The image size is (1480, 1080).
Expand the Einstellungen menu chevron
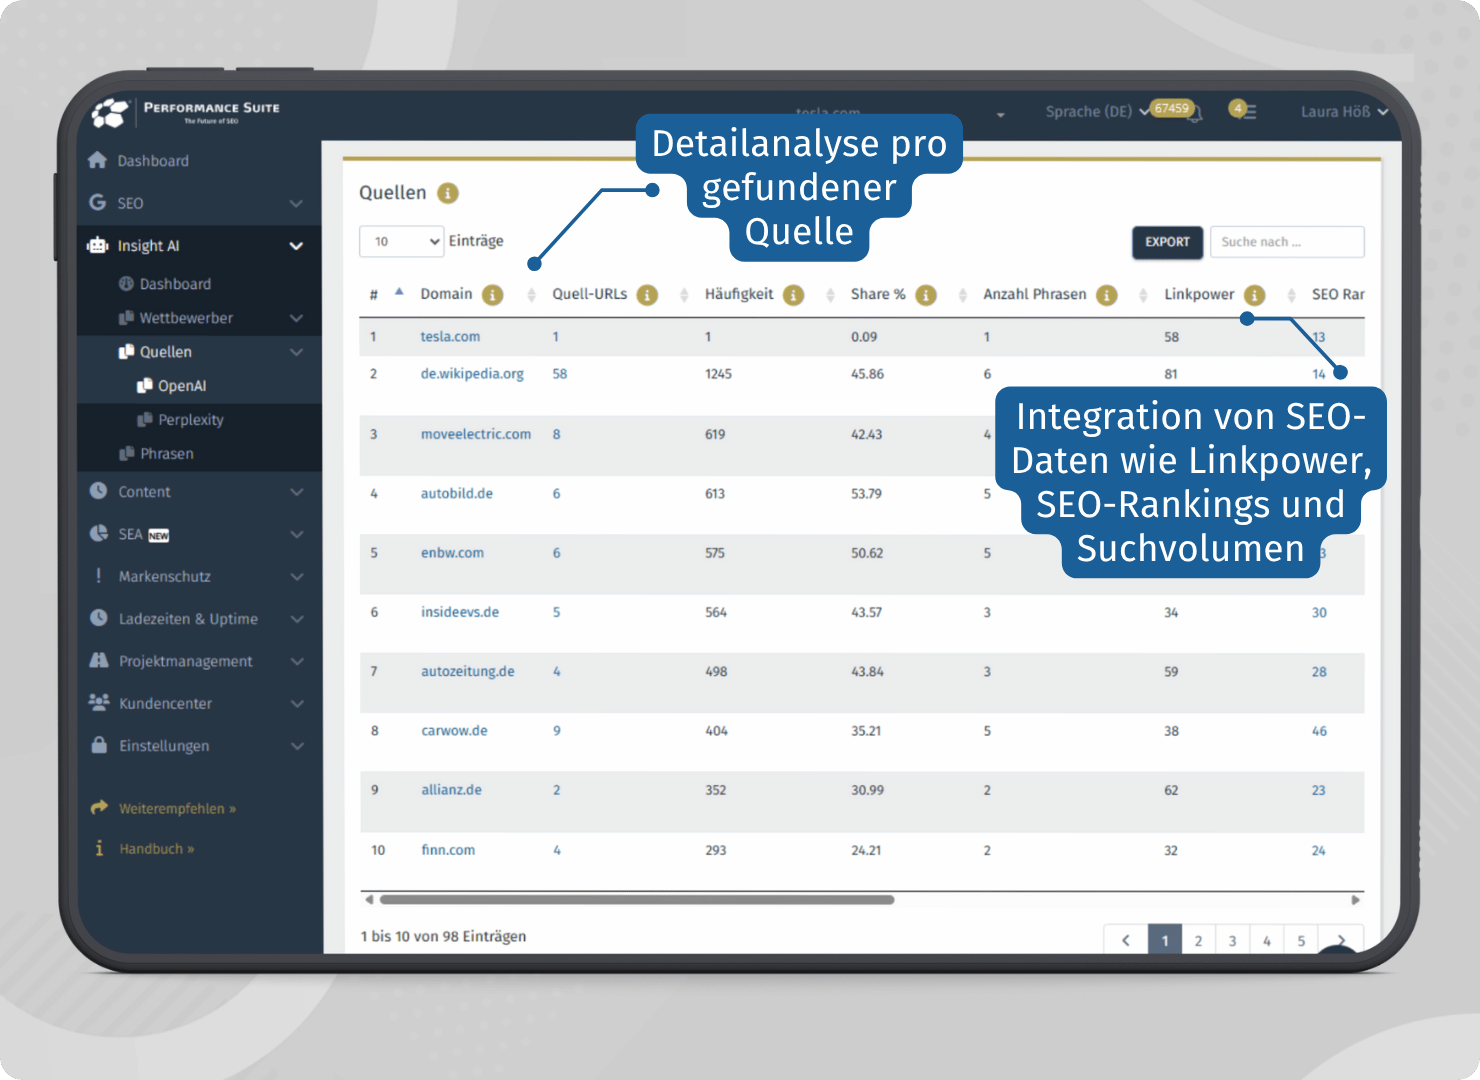click(297, 746)
